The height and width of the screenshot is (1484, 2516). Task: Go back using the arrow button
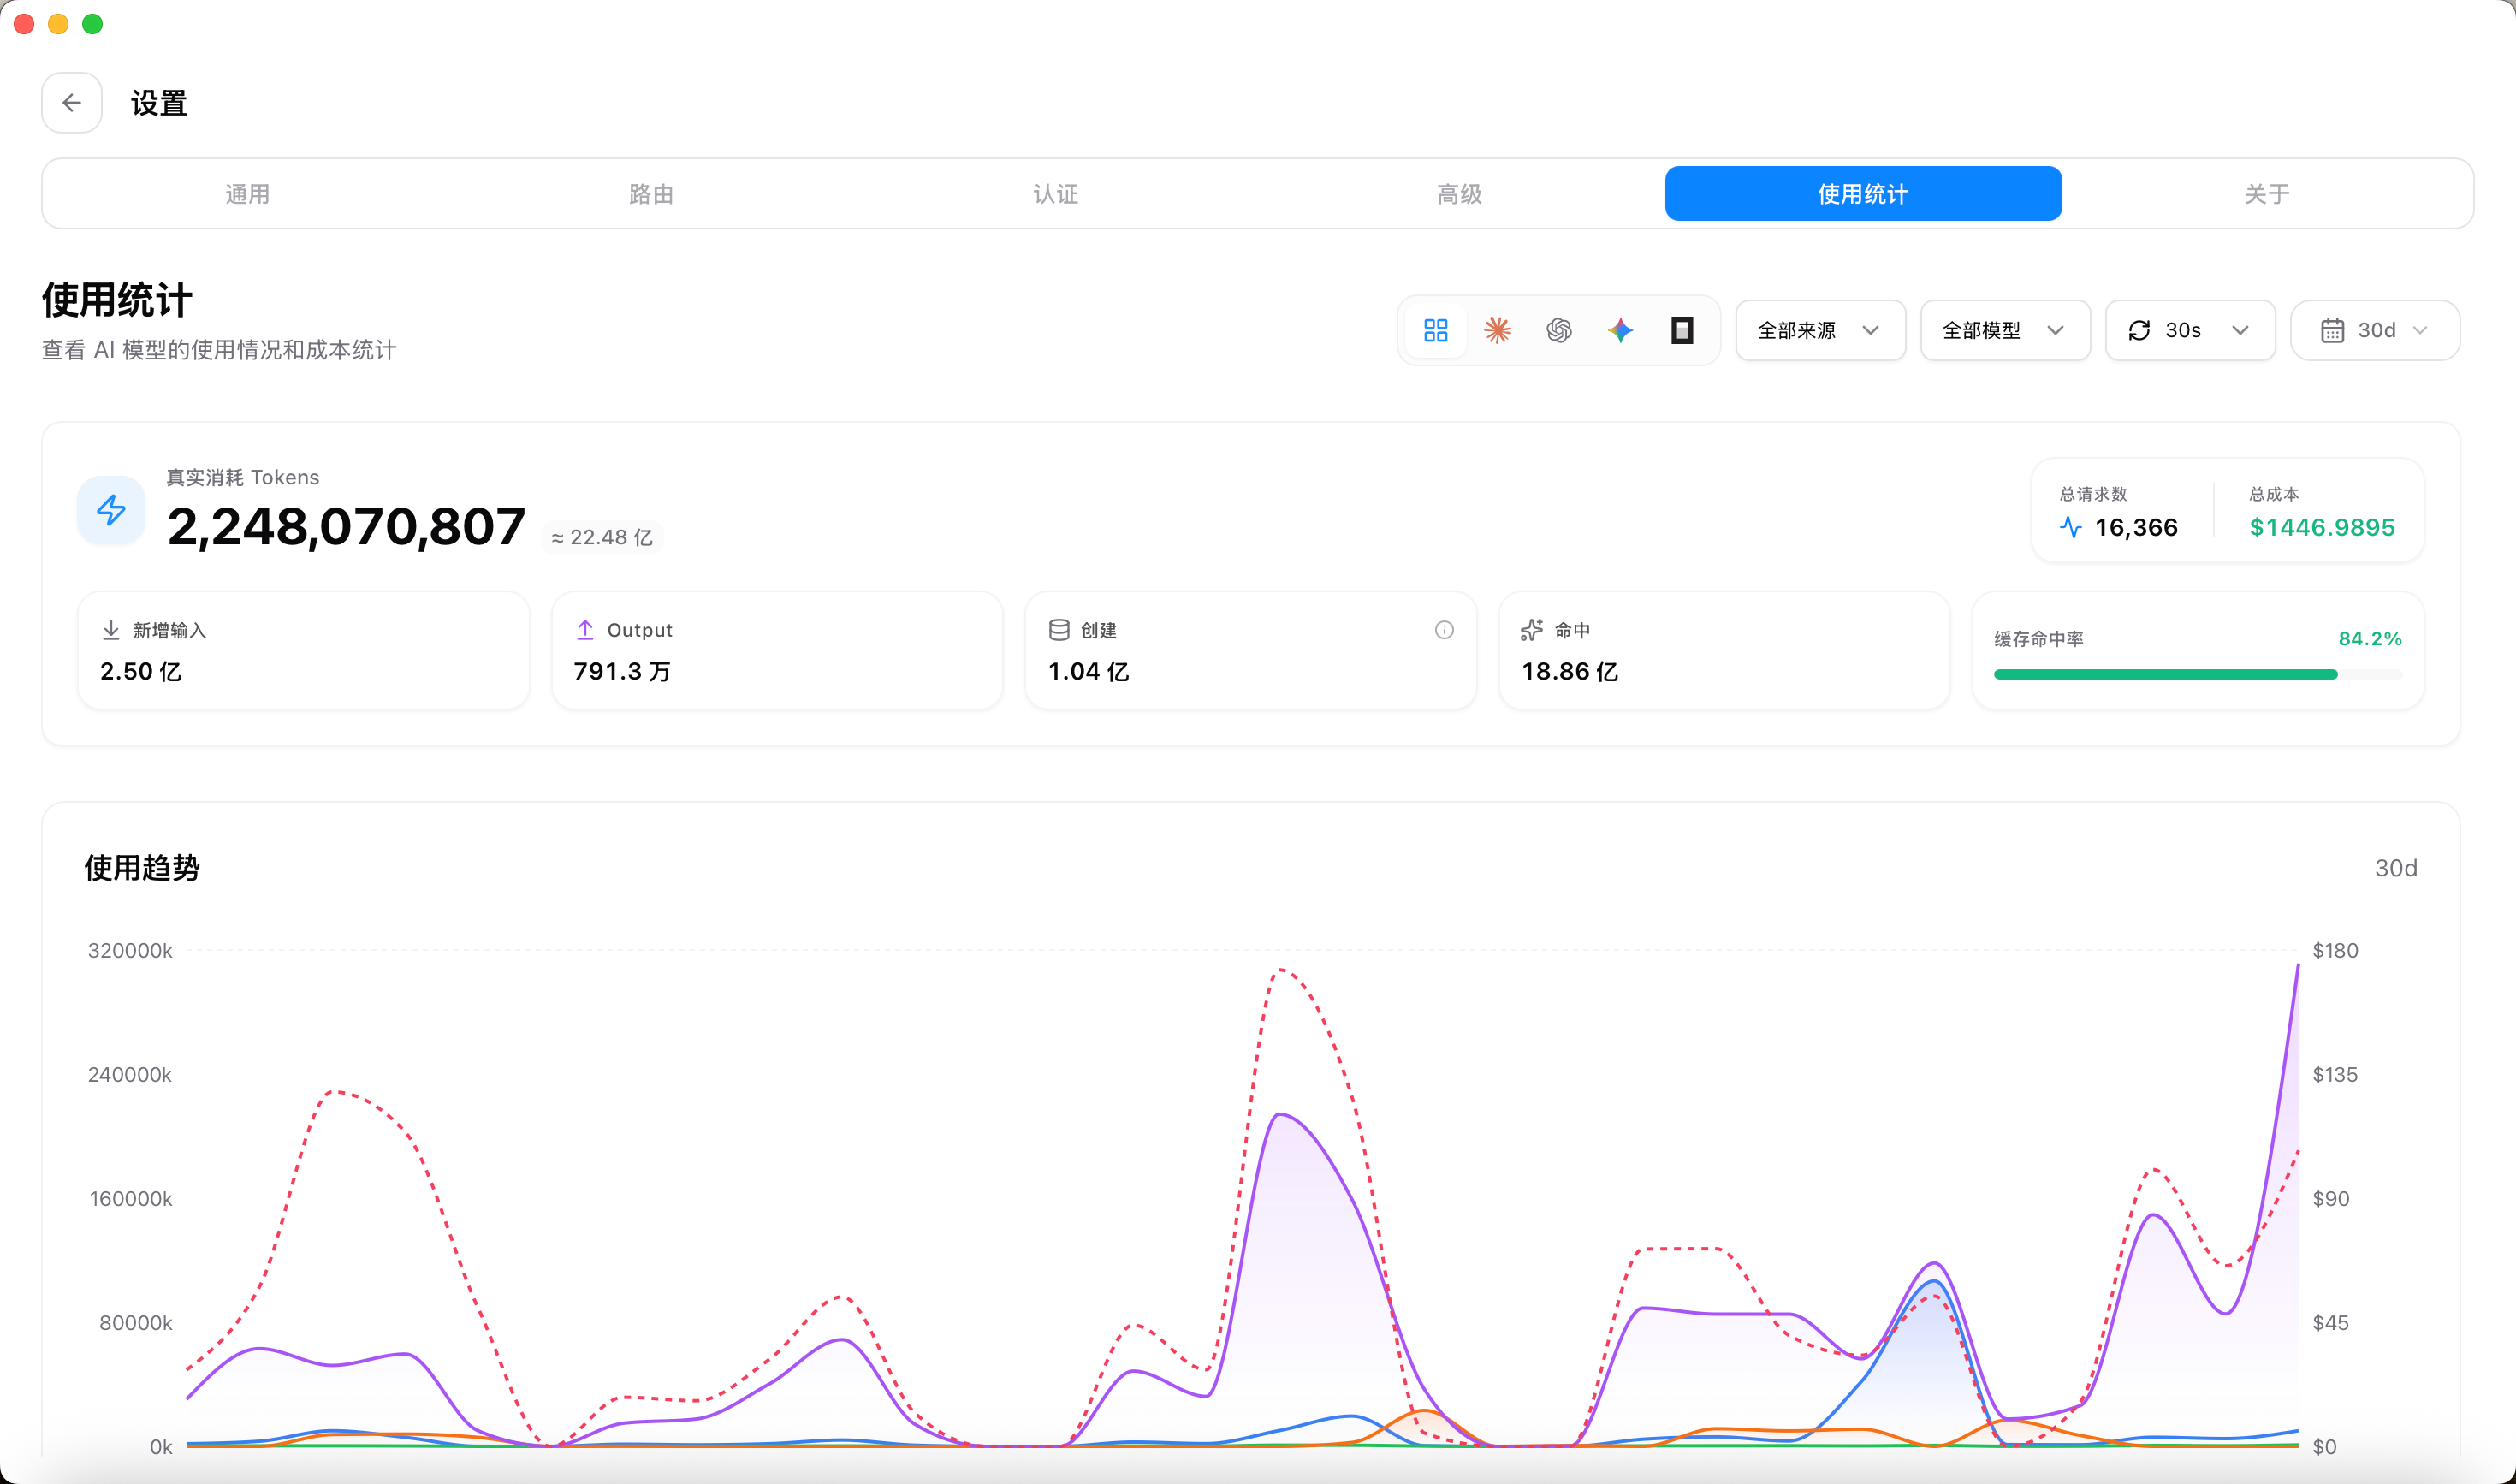71,102
